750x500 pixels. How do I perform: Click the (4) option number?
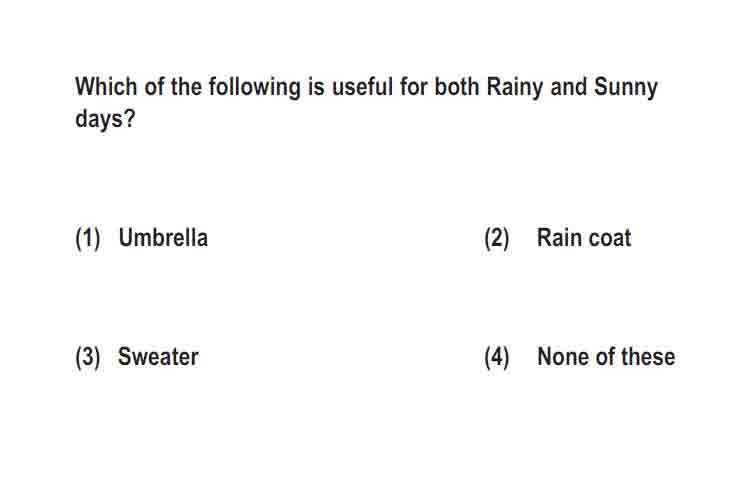click(x=496, y=357)
